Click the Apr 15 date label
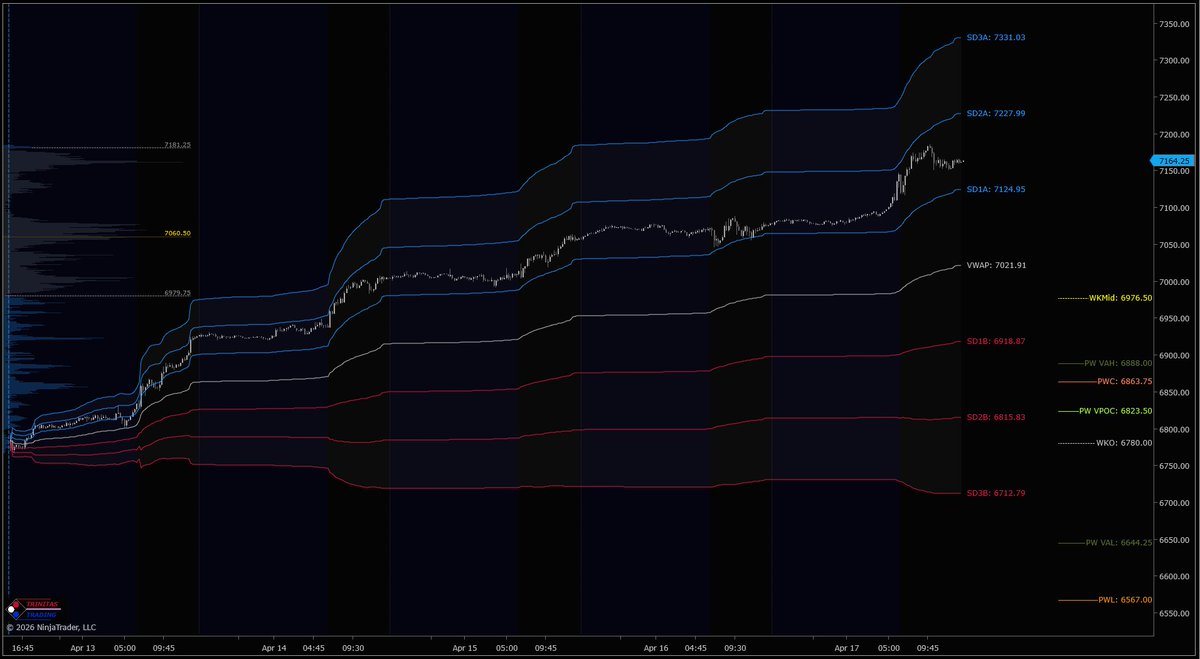Image resolution: width=1200 pixels, height=659 pixels. tap(465, 648)
